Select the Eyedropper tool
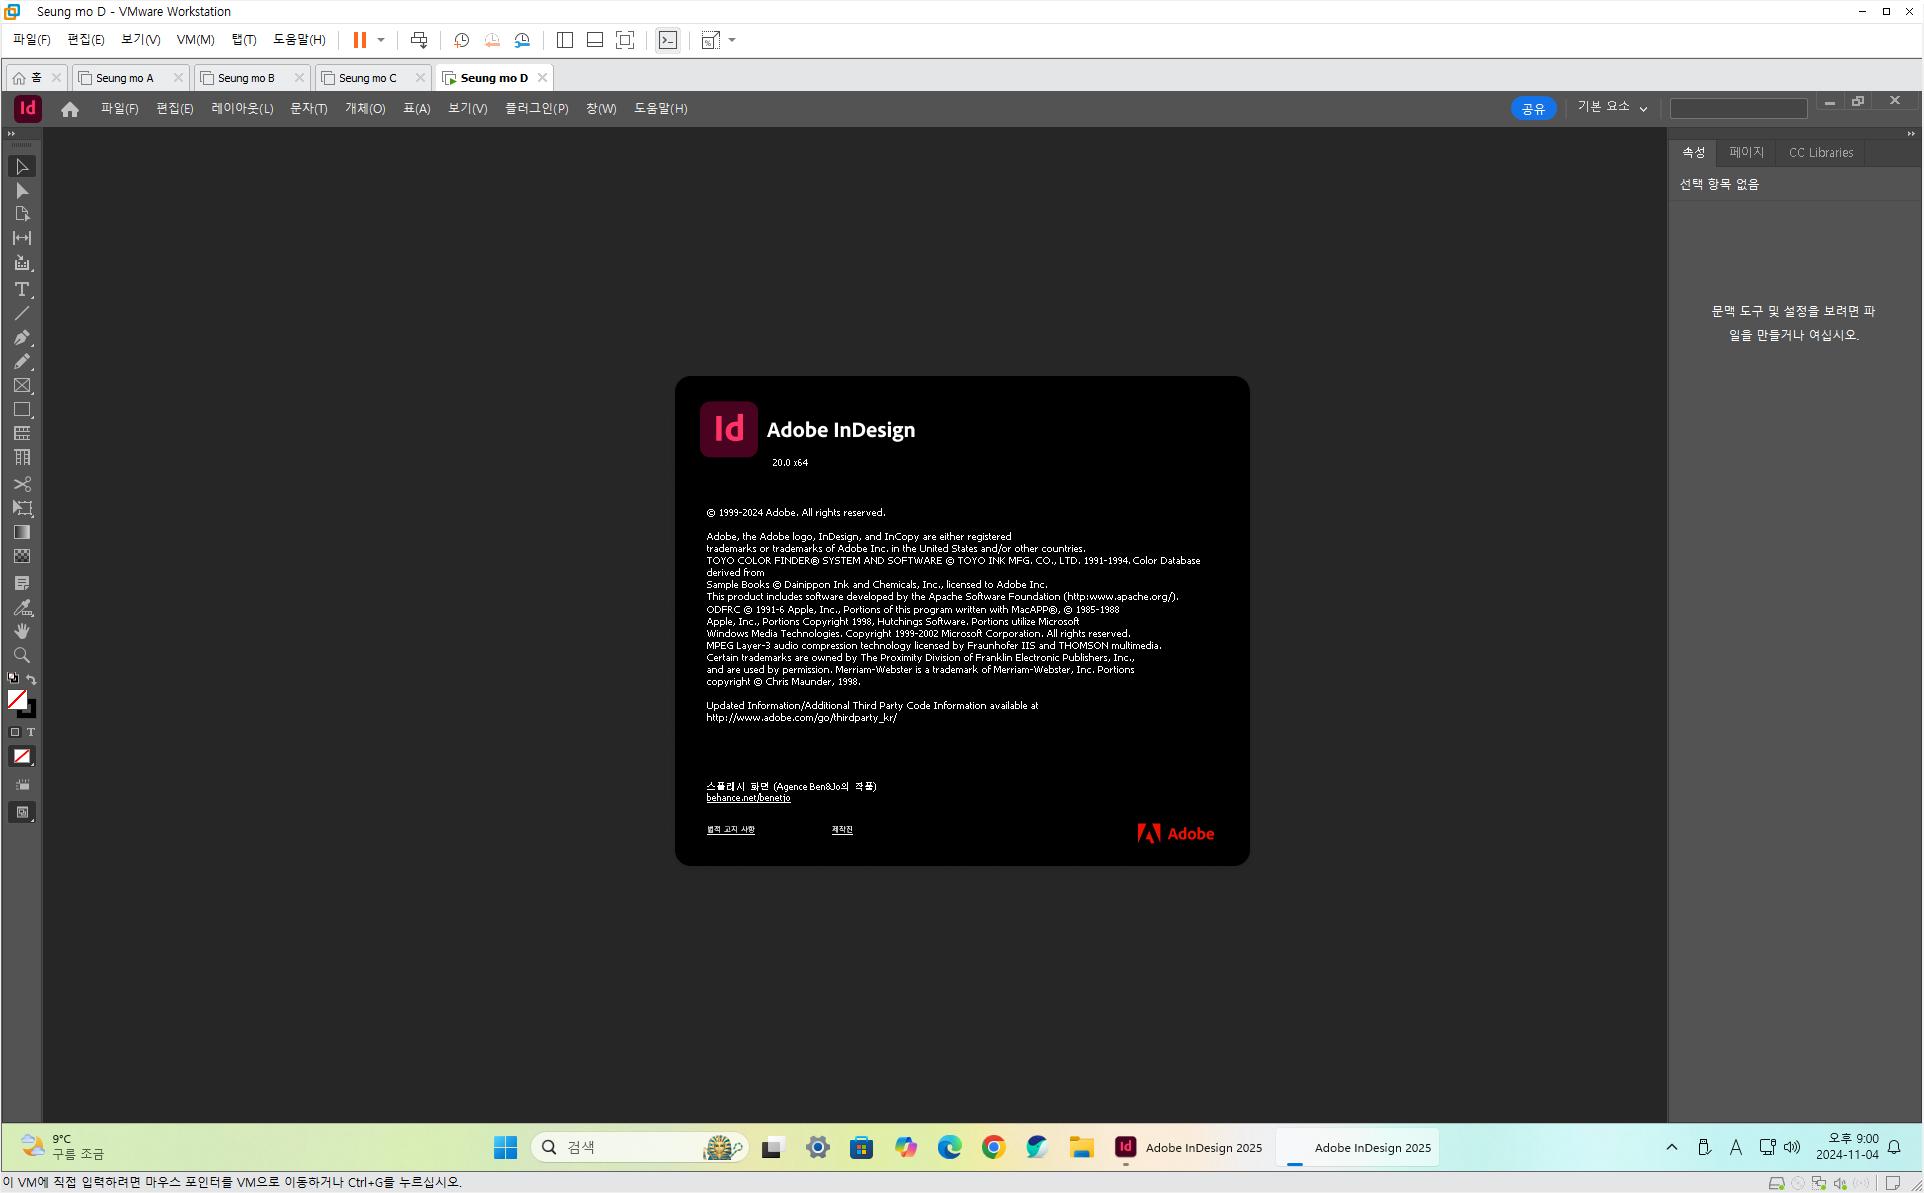Viewport: 1924px width, 1193px height. [21, 607]
